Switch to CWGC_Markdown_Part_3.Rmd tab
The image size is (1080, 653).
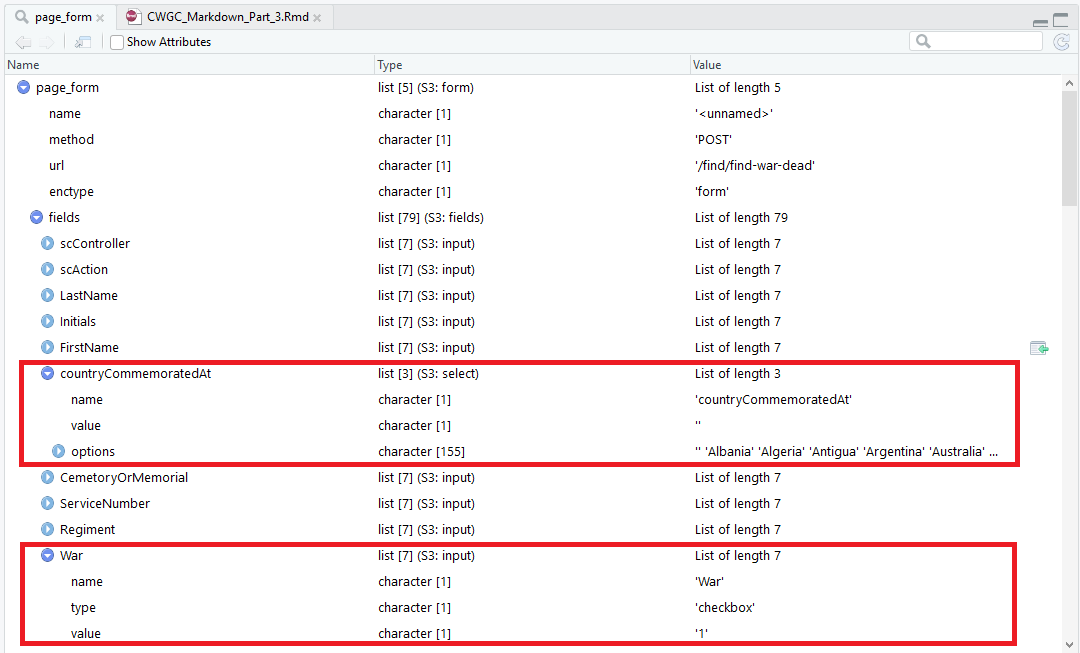click(227, 17)
